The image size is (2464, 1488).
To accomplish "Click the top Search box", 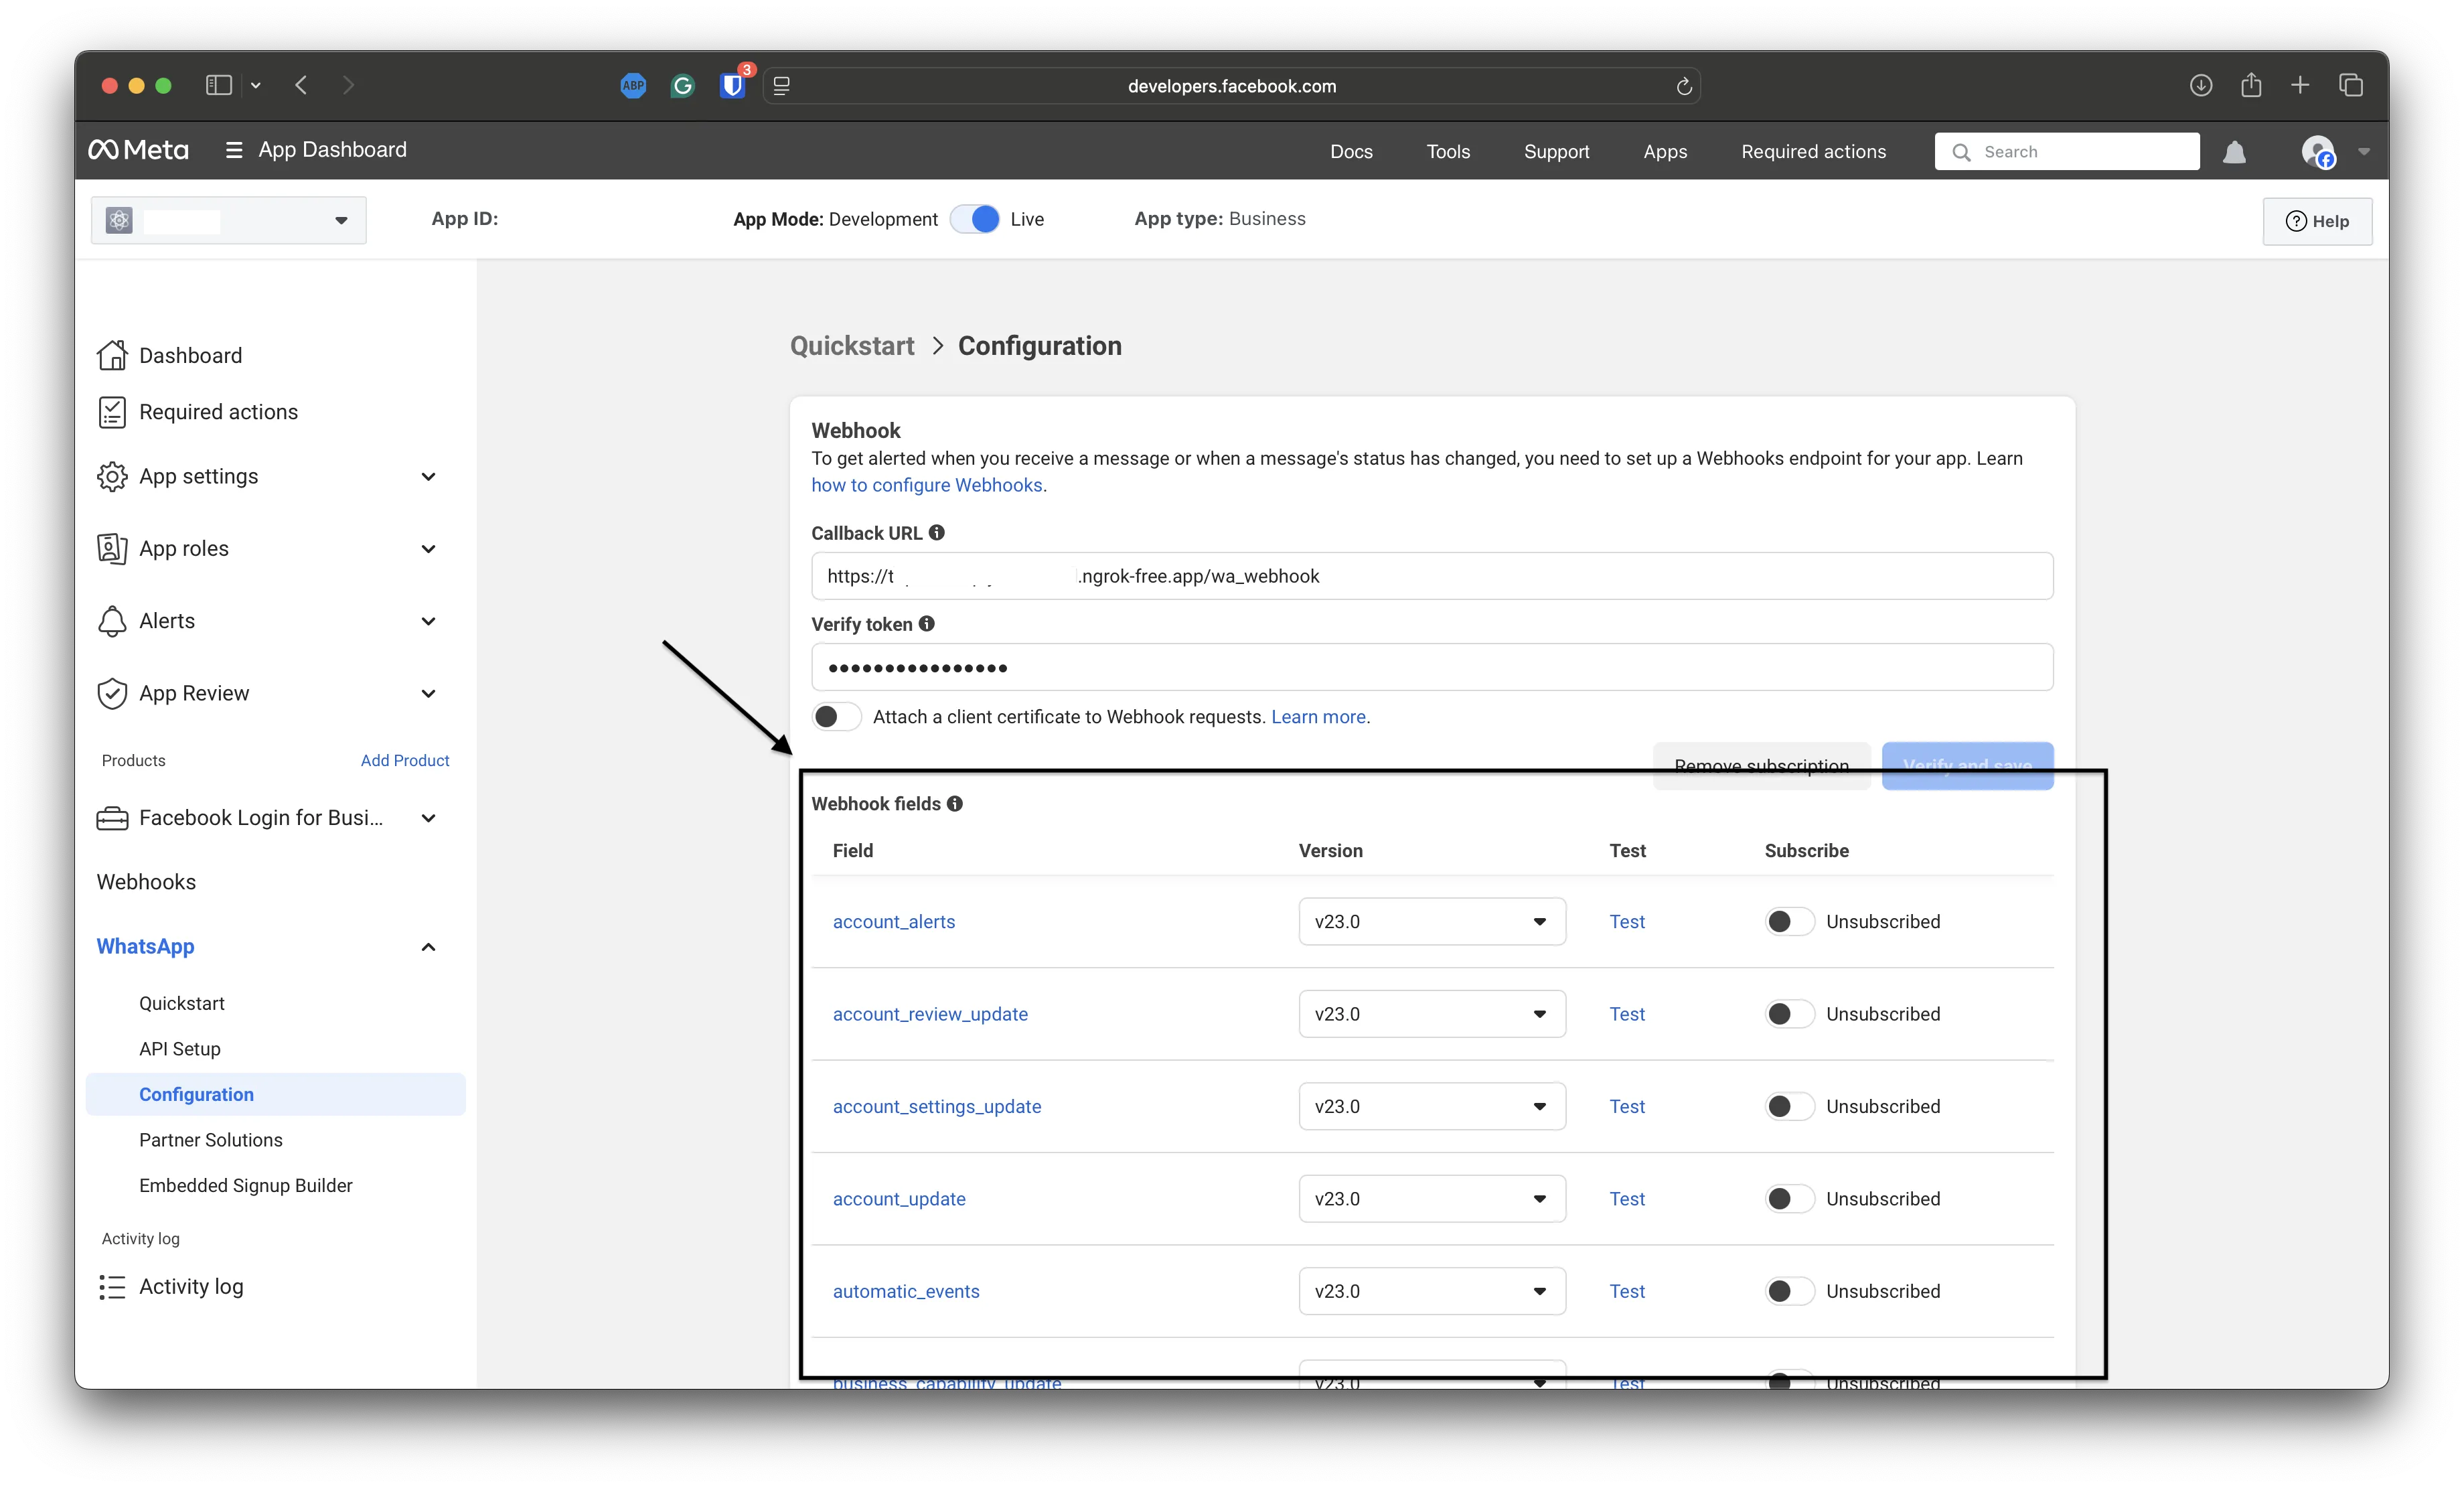I will [x=2067, y=152].
